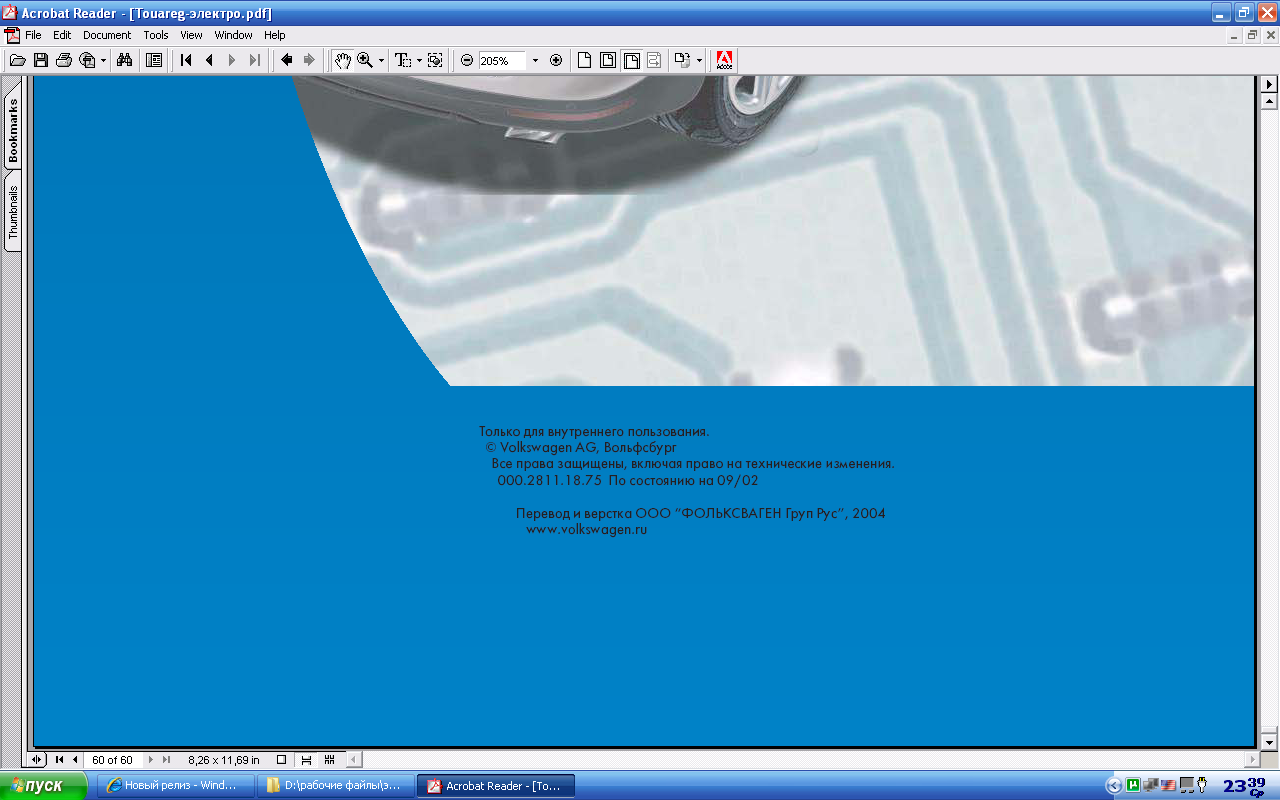Click the Rotate view toolbar icon
The image size is (1280, 800).
click(683, 60)
